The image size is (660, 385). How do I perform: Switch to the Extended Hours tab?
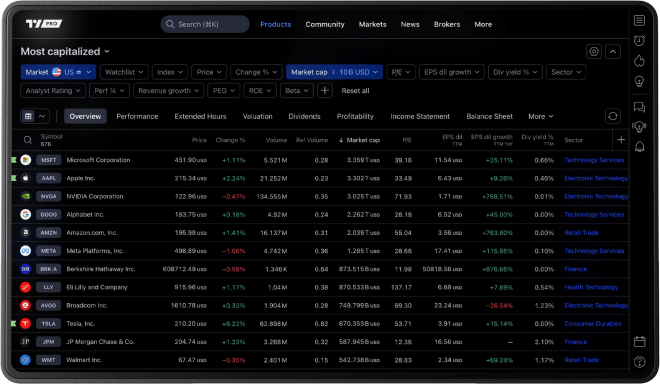(x=200, y=116)
